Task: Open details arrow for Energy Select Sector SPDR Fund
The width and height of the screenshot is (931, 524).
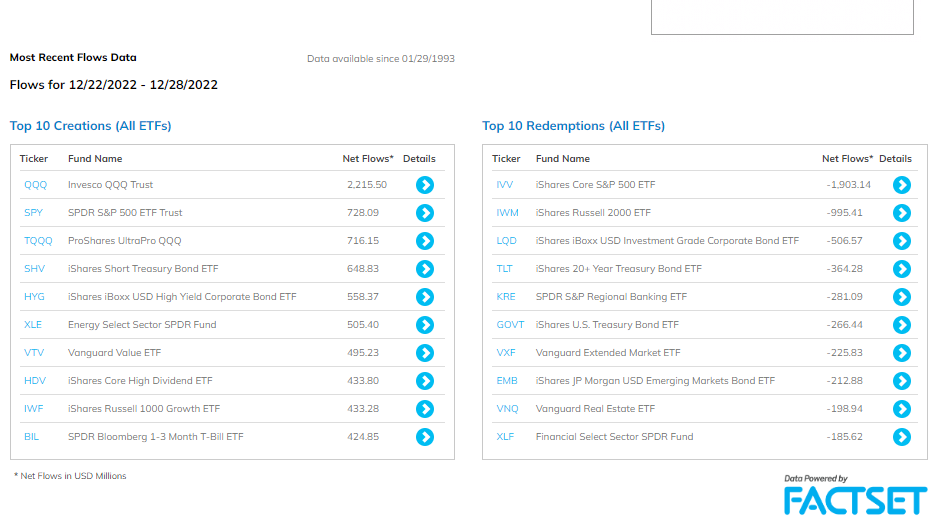Action: 425,325
